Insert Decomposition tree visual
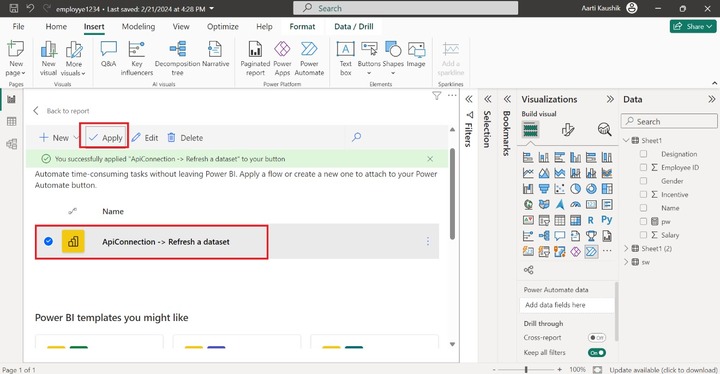The height and width of the screenshot is (374, 720). click(177, 58)
